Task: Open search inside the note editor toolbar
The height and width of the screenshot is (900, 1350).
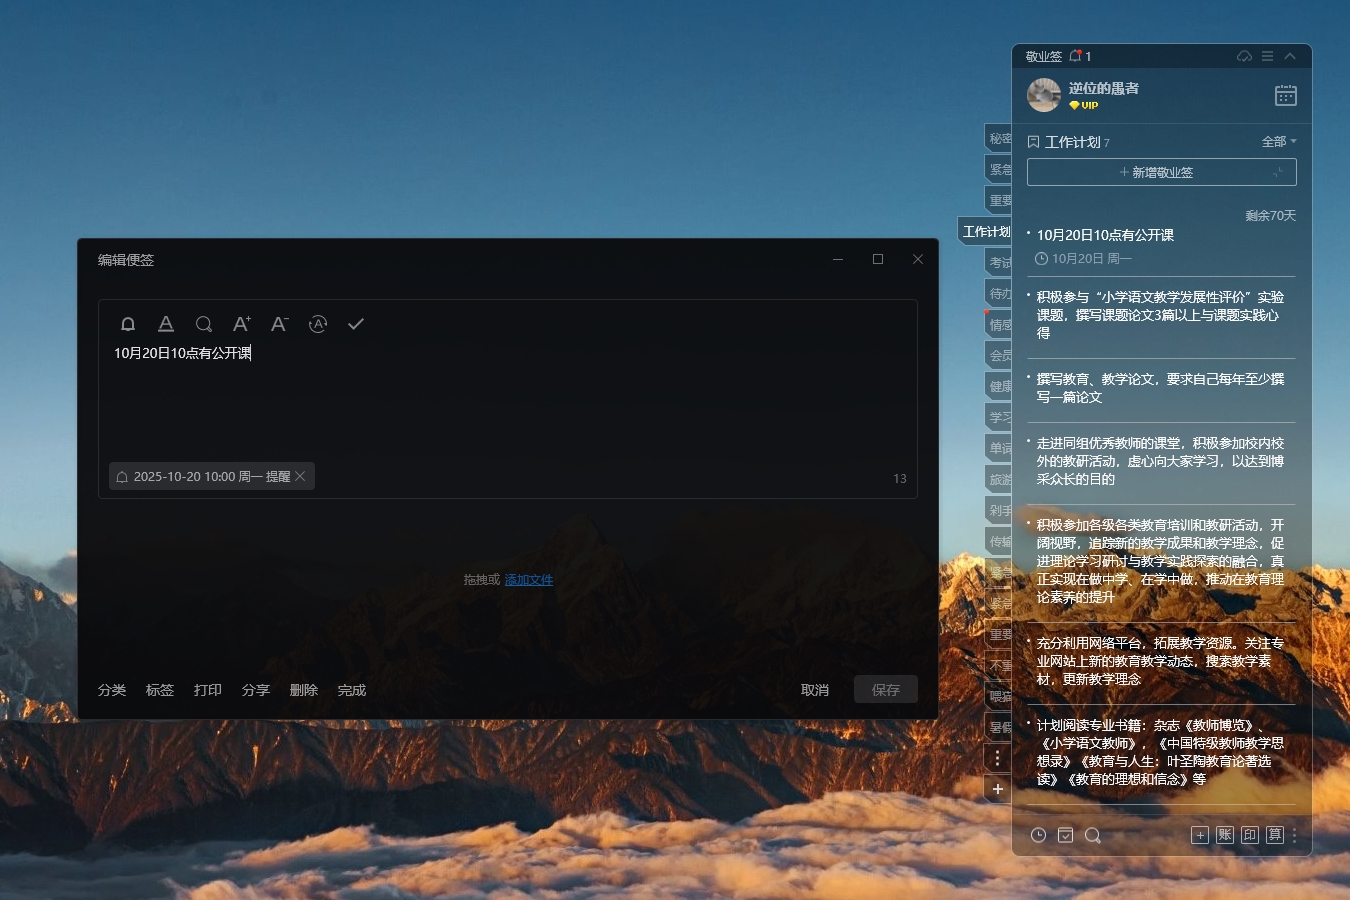Action: [x=204, y=324]
